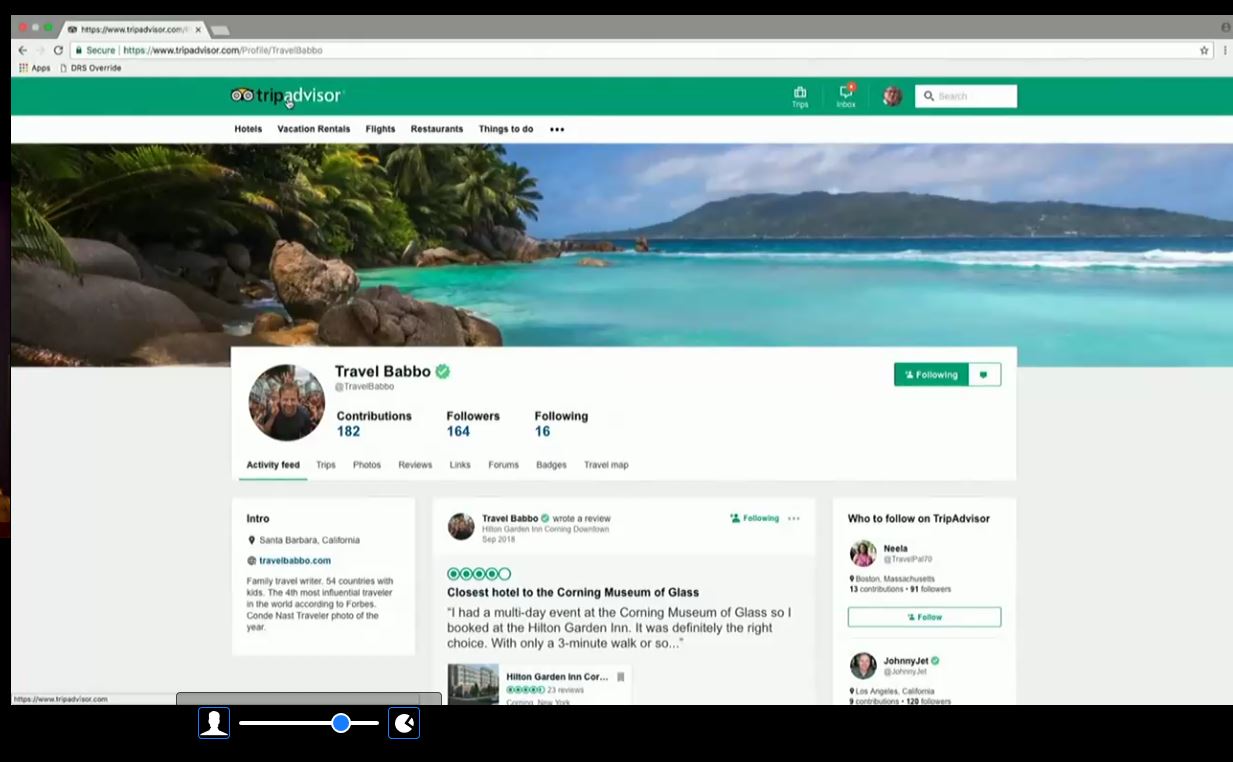The width and height of the screenshot is (1233, 762).
Task: Click the browser address bar URL
Action: point(223,50)
